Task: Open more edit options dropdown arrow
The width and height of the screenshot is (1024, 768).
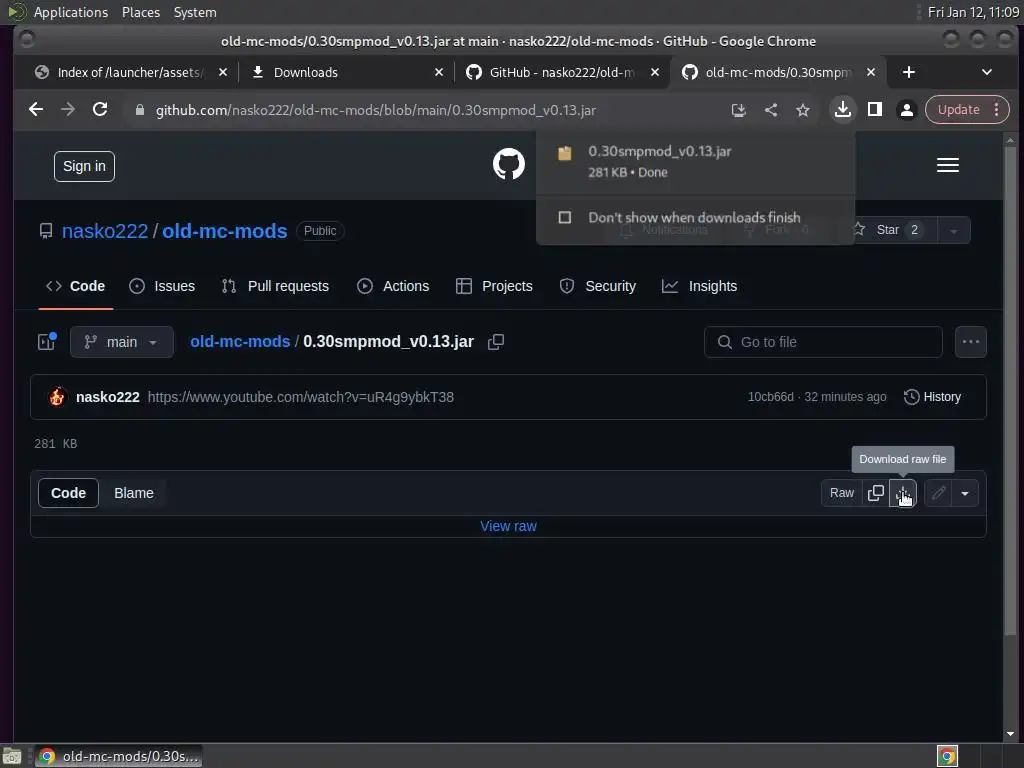Action: click(965, 493)
